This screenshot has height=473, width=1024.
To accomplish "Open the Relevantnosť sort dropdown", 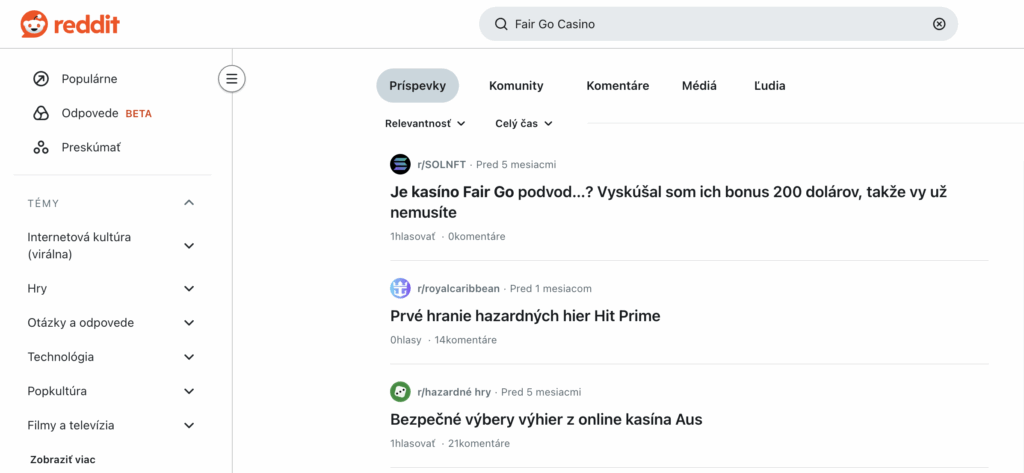I will [x=425, y=124].
